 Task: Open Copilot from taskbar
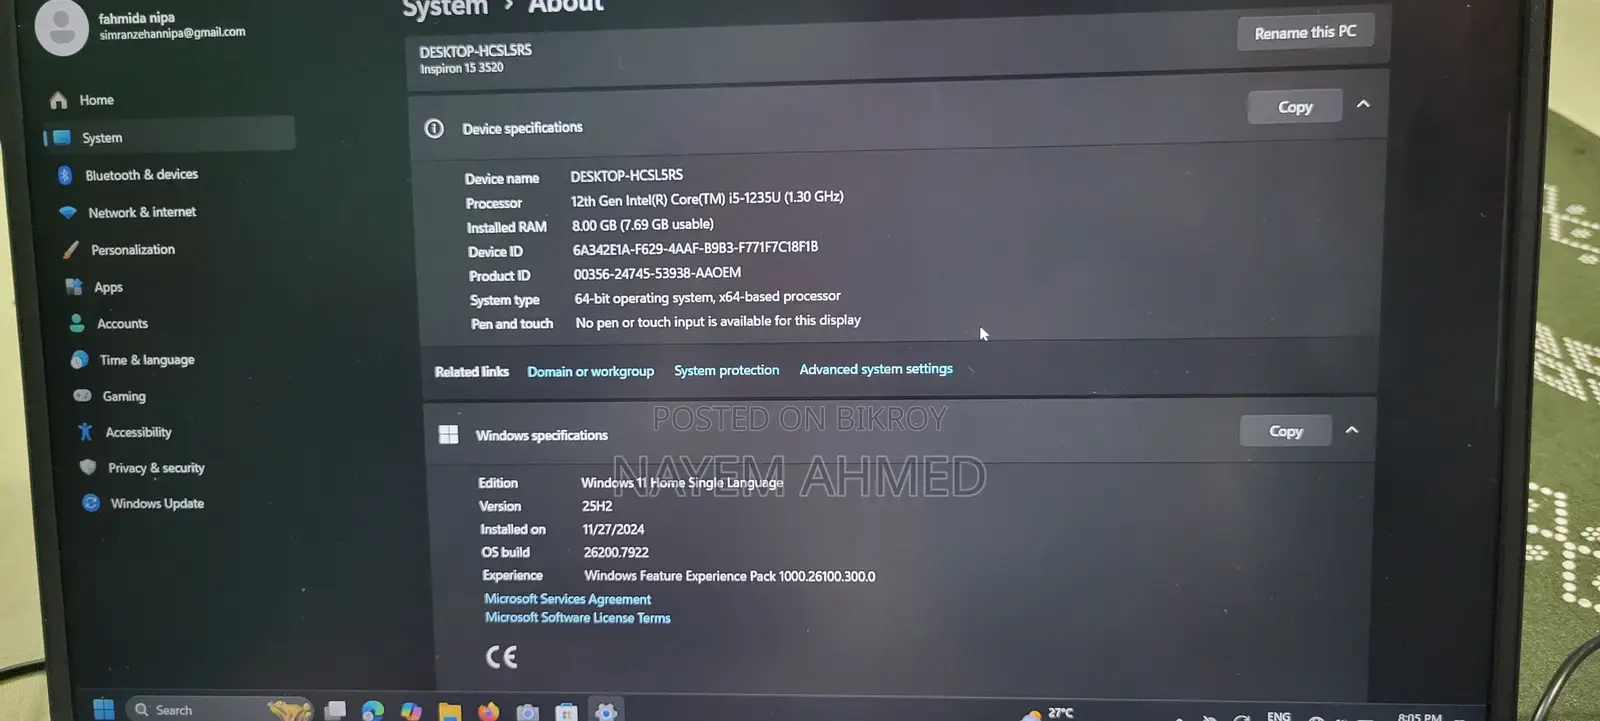tap(411, 711)
